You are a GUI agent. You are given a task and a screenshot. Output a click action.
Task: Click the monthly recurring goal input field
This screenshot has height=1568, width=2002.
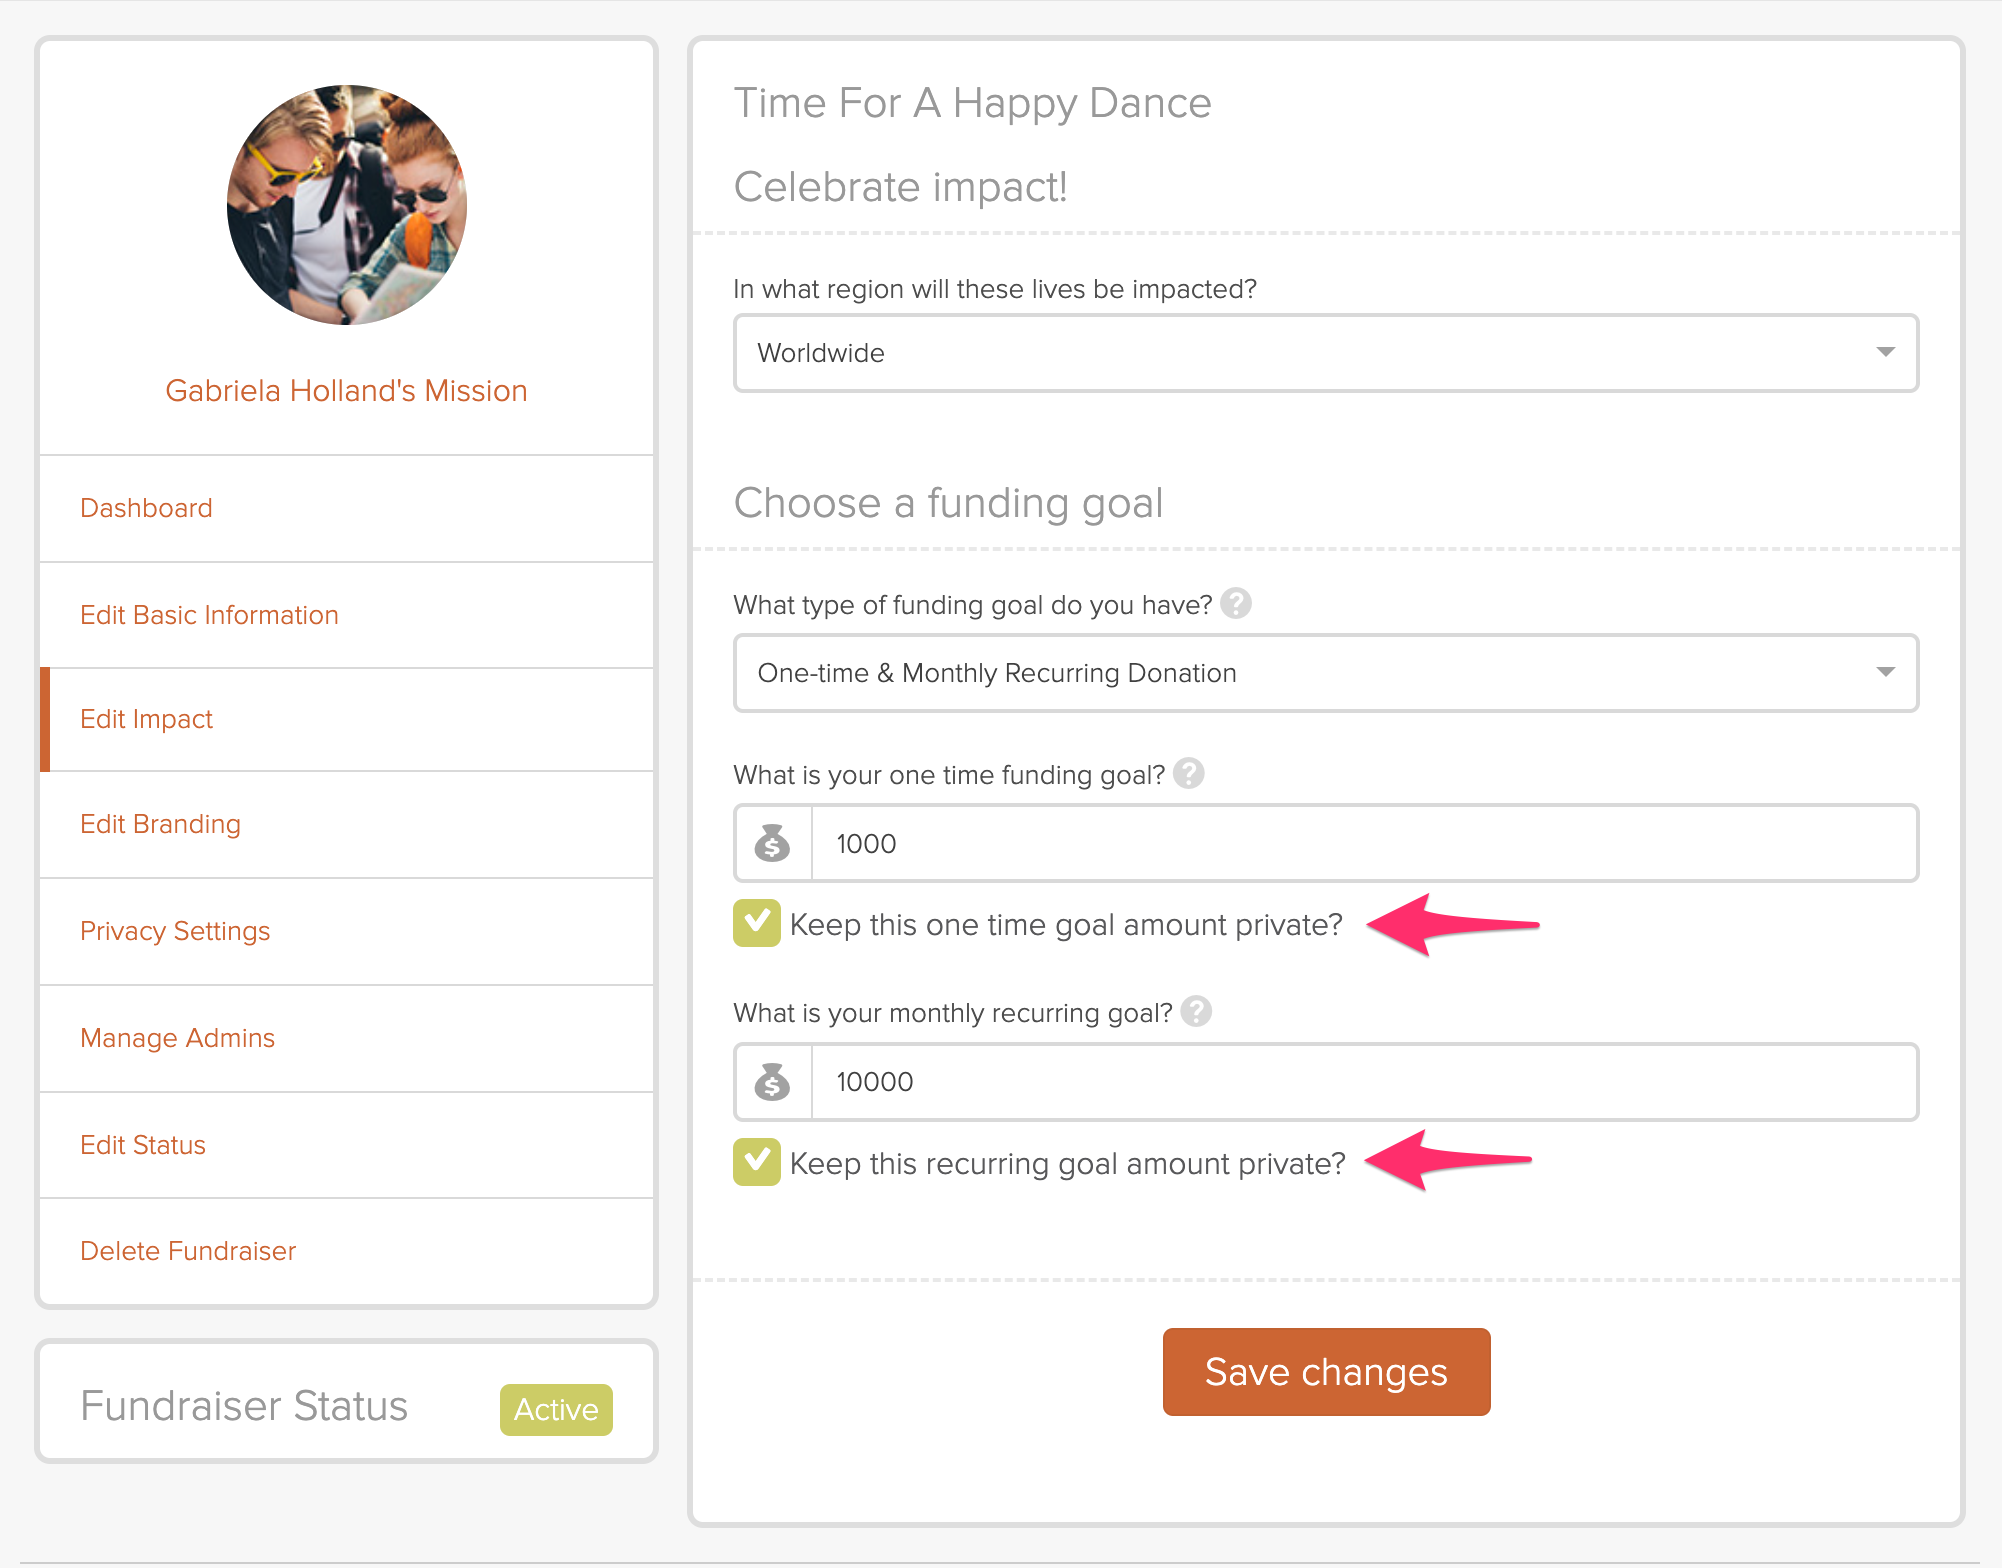1363,1082
